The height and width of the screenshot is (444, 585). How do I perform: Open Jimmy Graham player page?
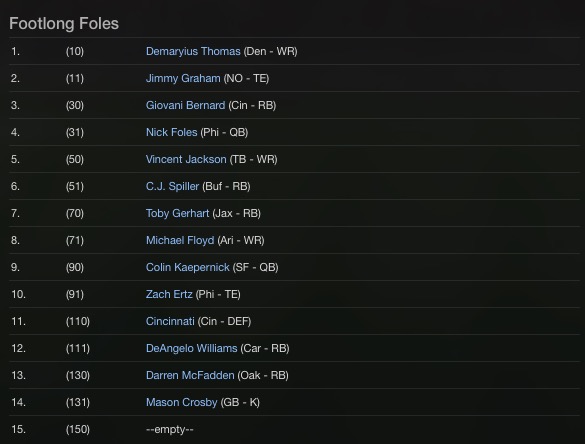pyautogui.click(x=183, y=78)
